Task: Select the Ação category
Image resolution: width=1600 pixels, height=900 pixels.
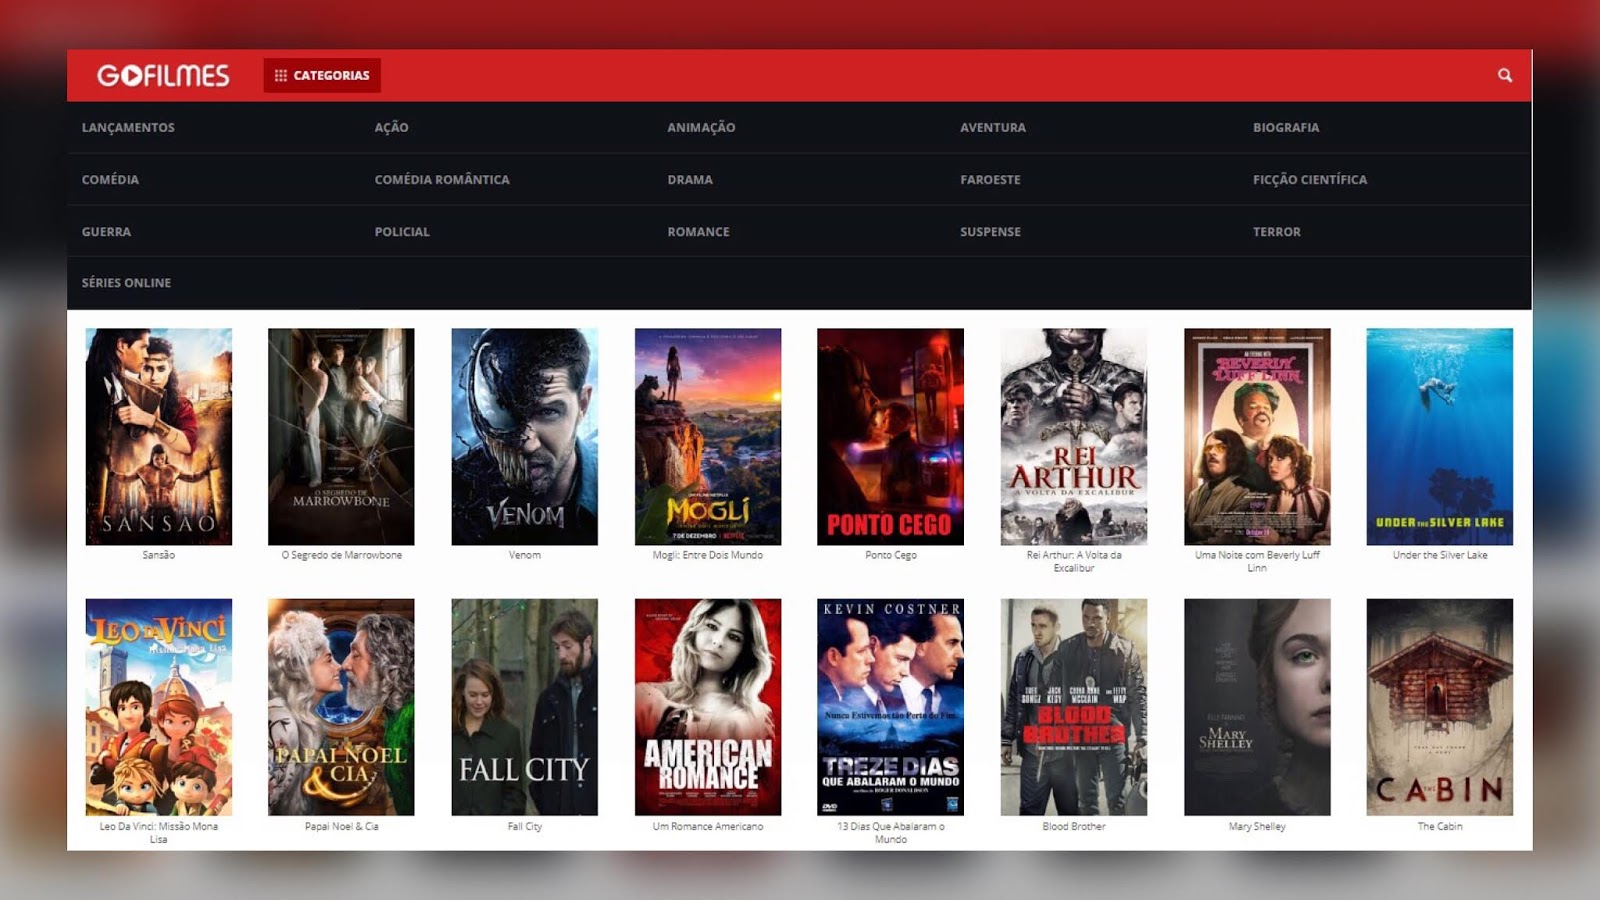Action: pyautogui.click(x=391, y=127)
